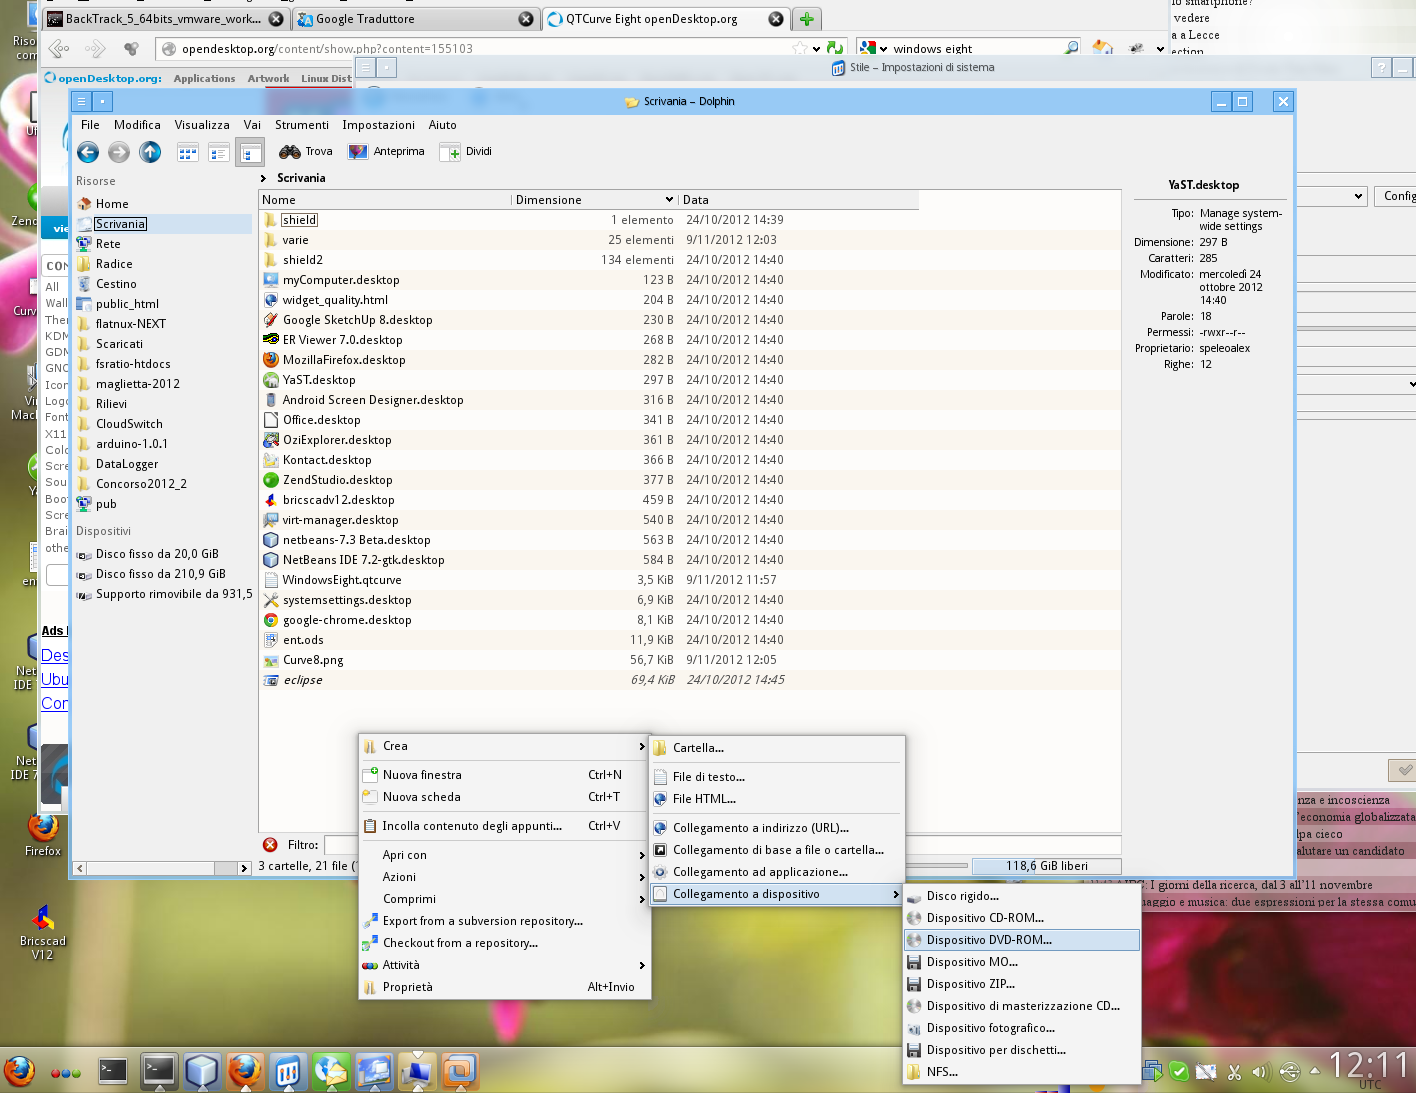Screen dimensions: 1416x1093
Task: Switch to details view mode
Action: click(x=250, y=152)
